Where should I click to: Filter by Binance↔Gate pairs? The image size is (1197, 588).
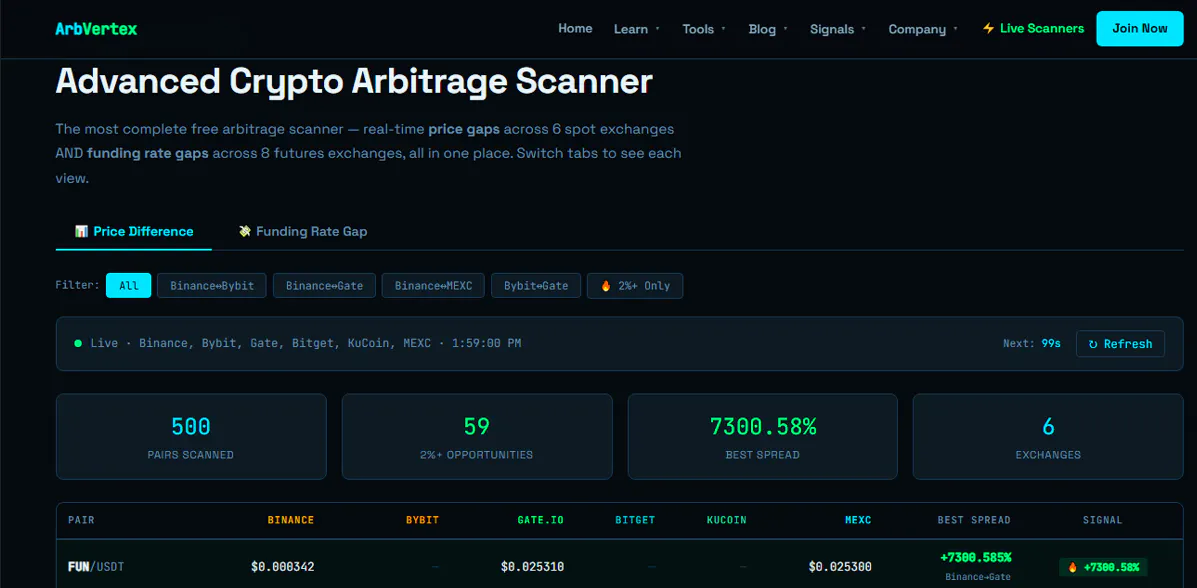click(324, 286)
